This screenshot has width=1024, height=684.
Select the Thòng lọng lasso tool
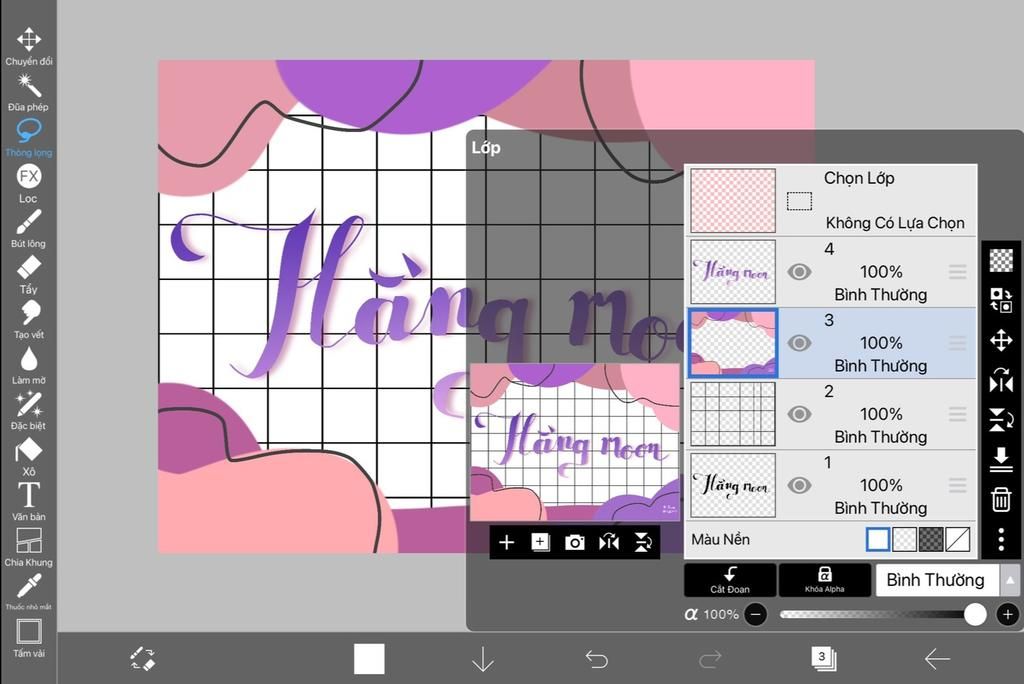click(29, 138)
